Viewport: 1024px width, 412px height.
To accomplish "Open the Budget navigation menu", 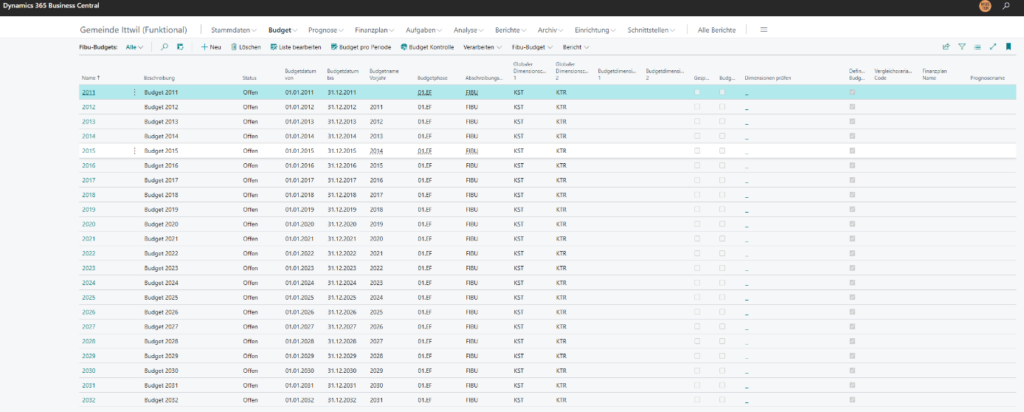I will coord(283,30).
